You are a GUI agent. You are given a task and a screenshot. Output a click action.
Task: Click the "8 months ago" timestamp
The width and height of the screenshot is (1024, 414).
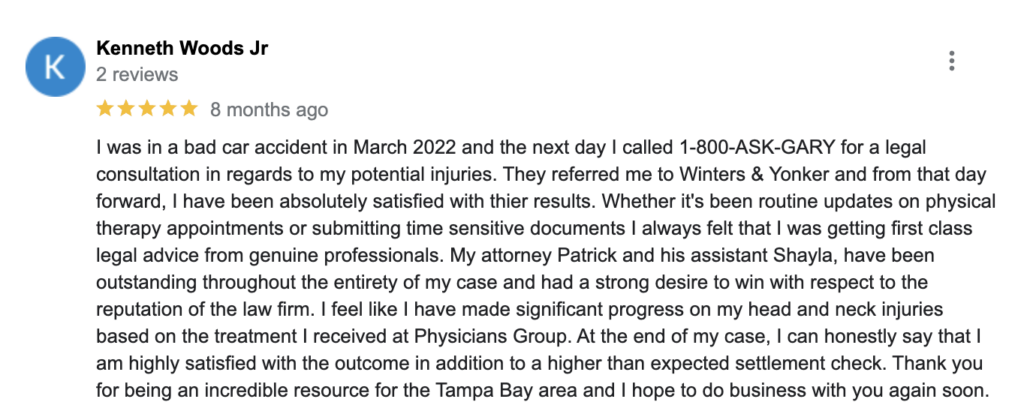(x=268, y=109)
